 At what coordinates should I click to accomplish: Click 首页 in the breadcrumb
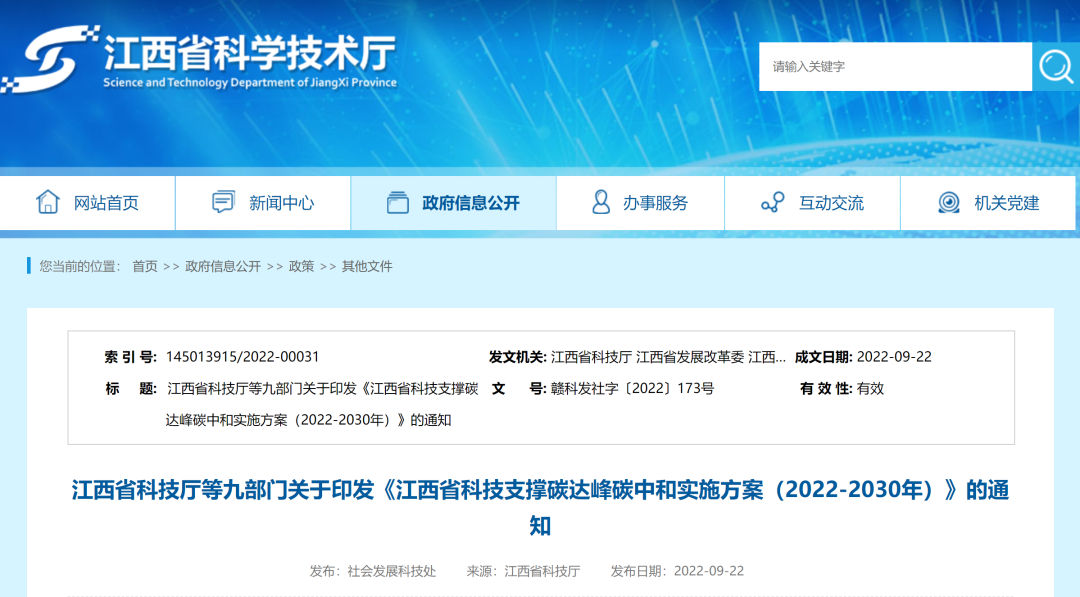coord(145,266)
